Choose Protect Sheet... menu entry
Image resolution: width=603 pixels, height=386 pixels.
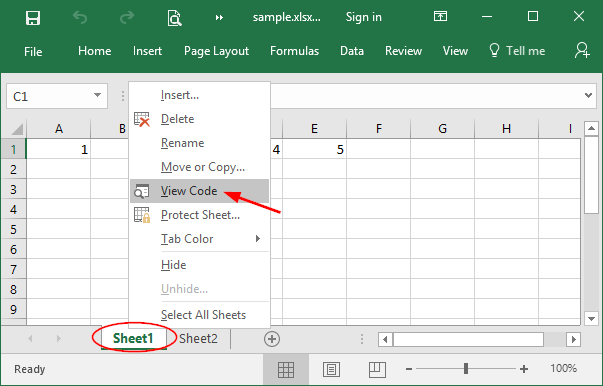click(x=199, y=215)
